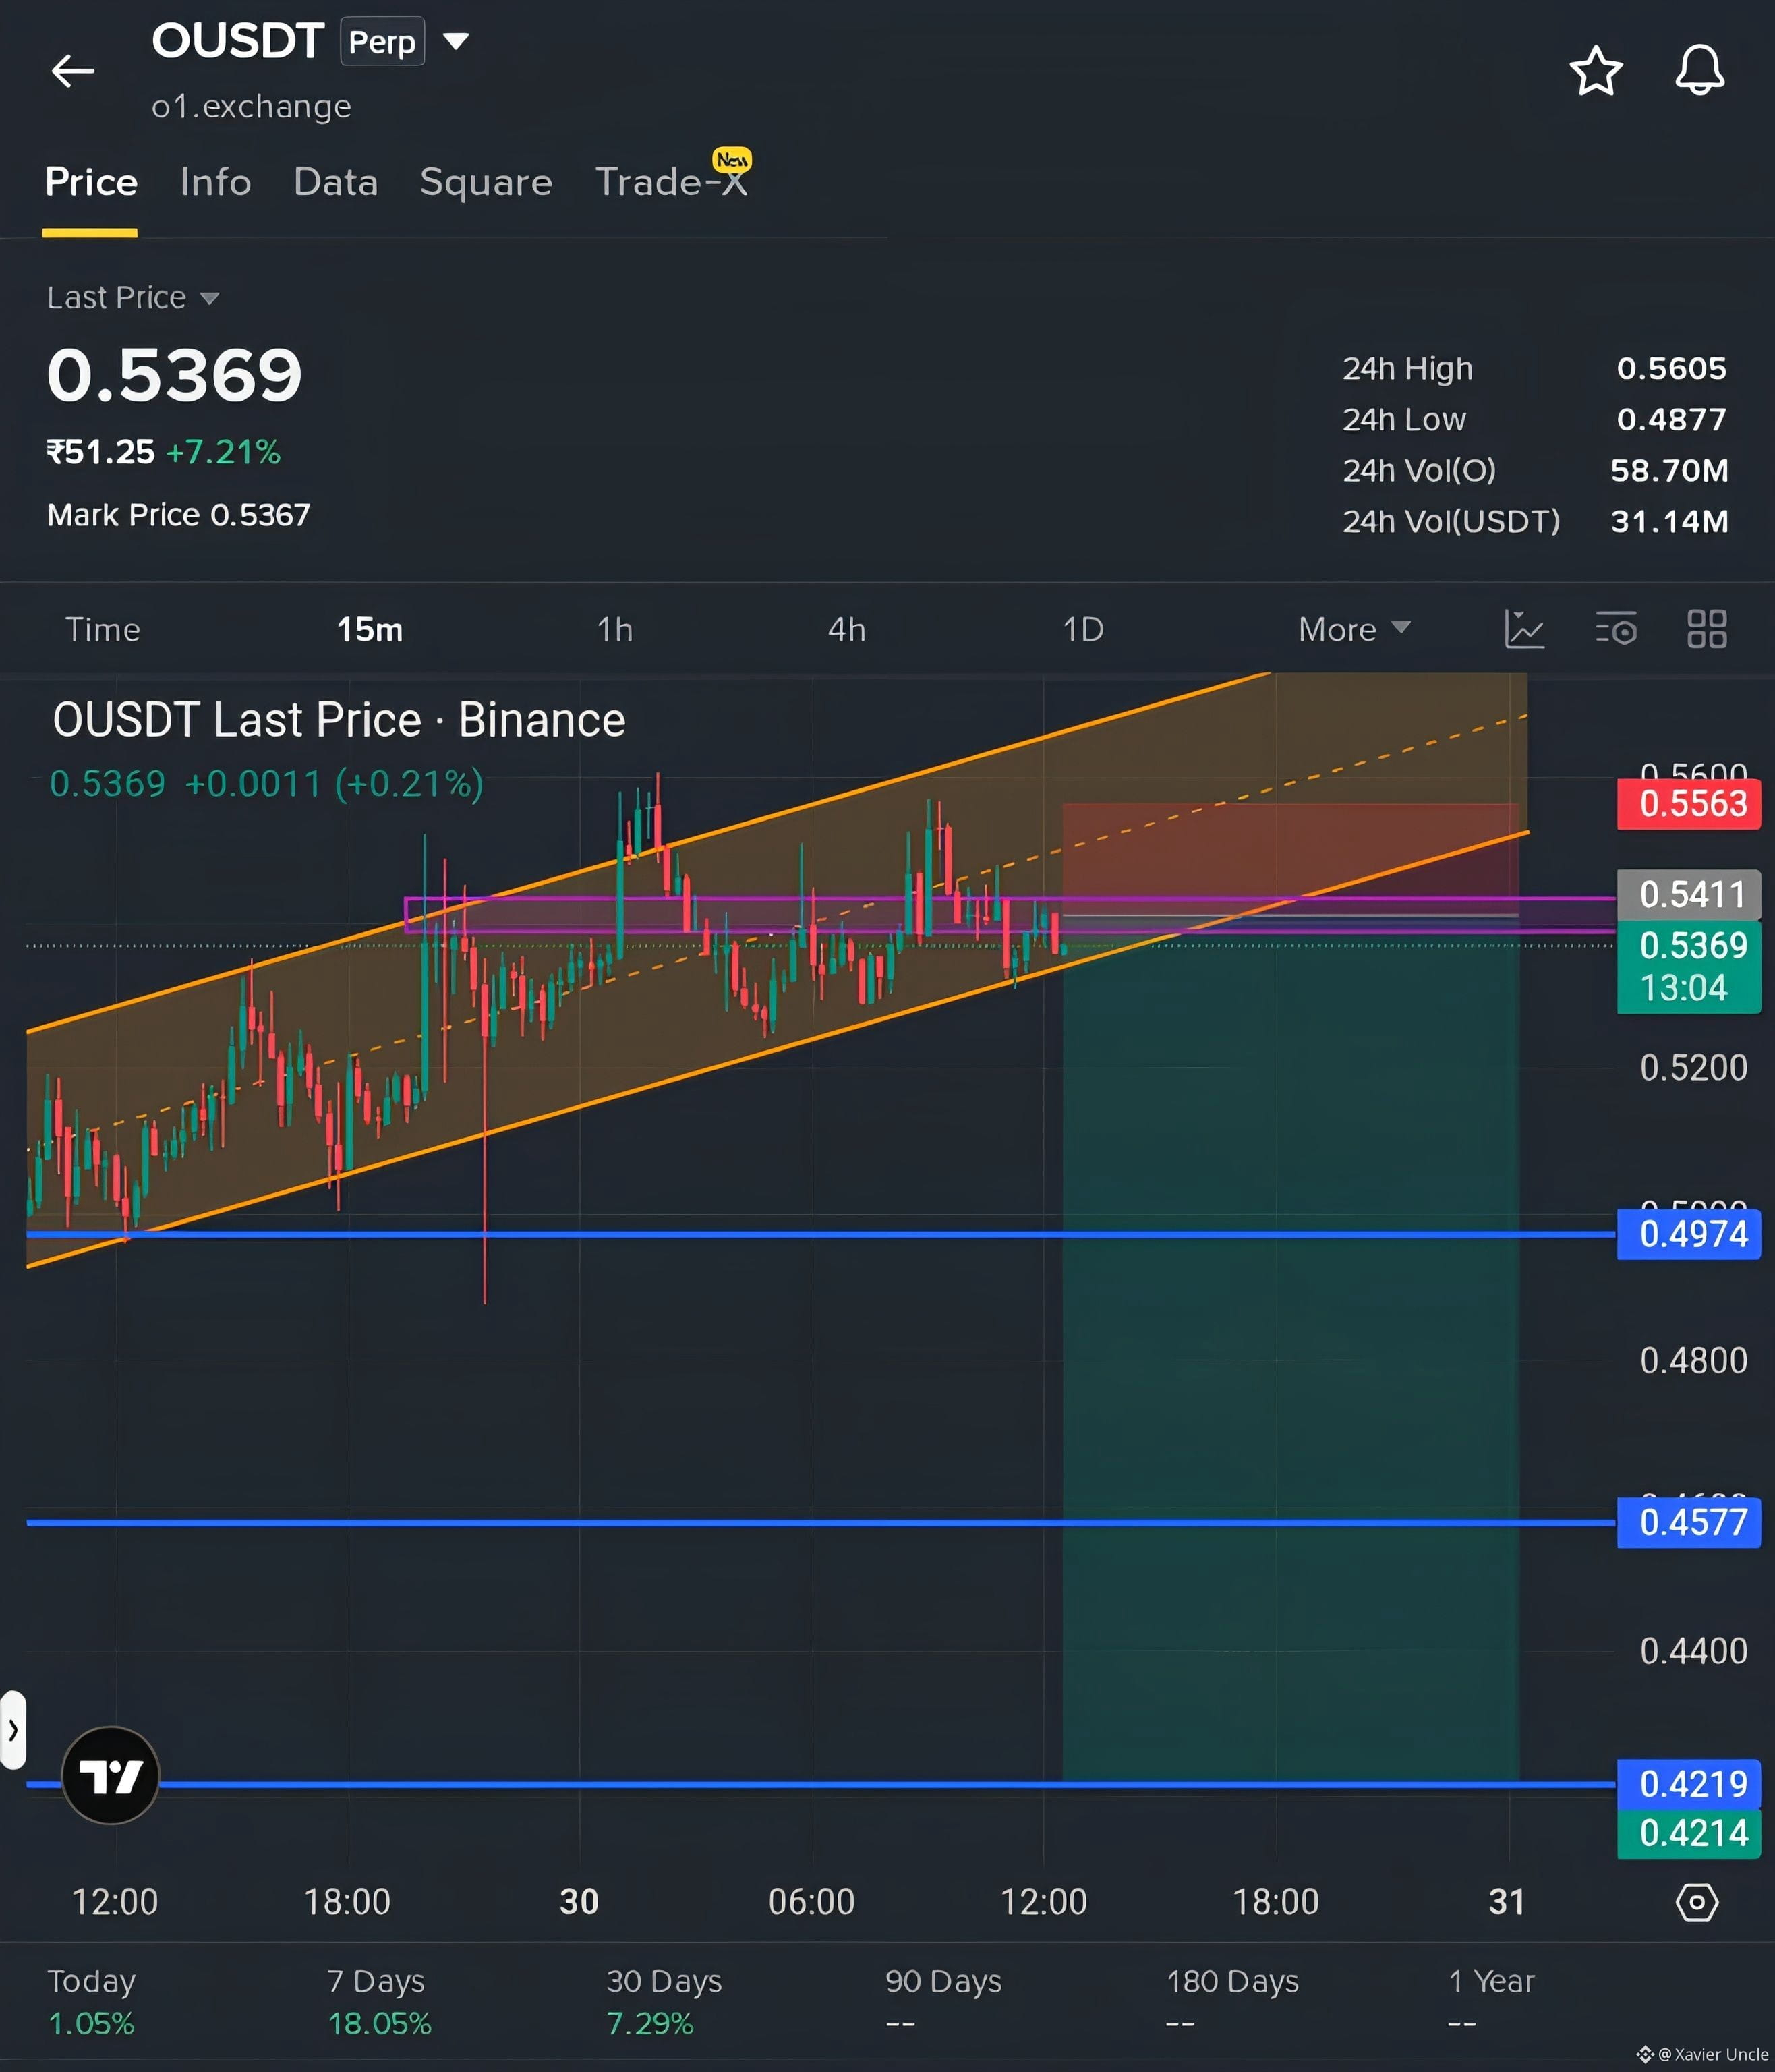Open the OUSDT Perp pair dropdown arrow
1775x2072 pixels.
[x=456, y=41]
